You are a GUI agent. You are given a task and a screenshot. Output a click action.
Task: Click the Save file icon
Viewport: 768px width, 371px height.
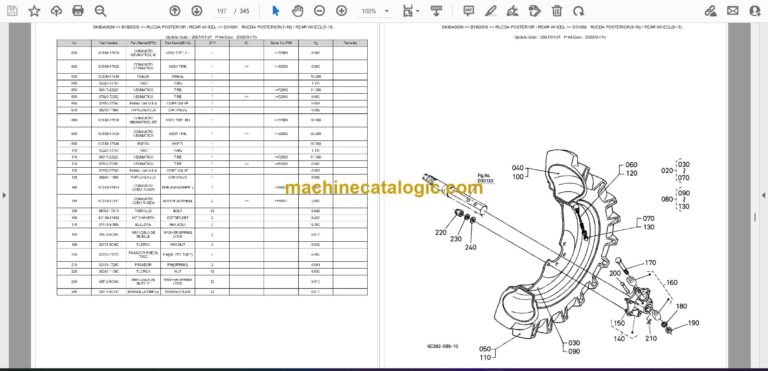click(12, 11)
